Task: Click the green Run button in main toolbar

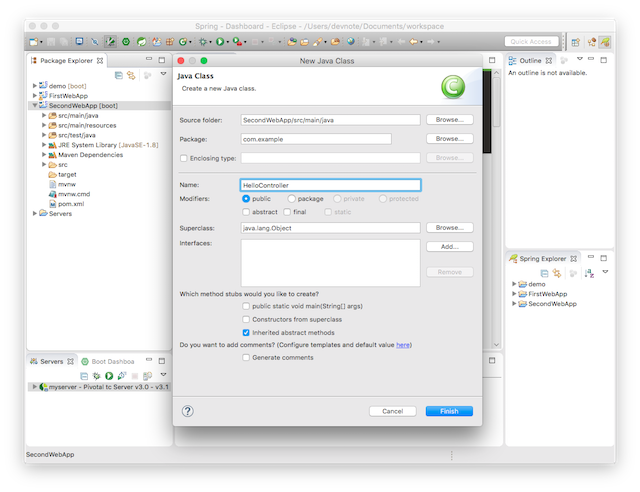Action: (x=220, y=42)
